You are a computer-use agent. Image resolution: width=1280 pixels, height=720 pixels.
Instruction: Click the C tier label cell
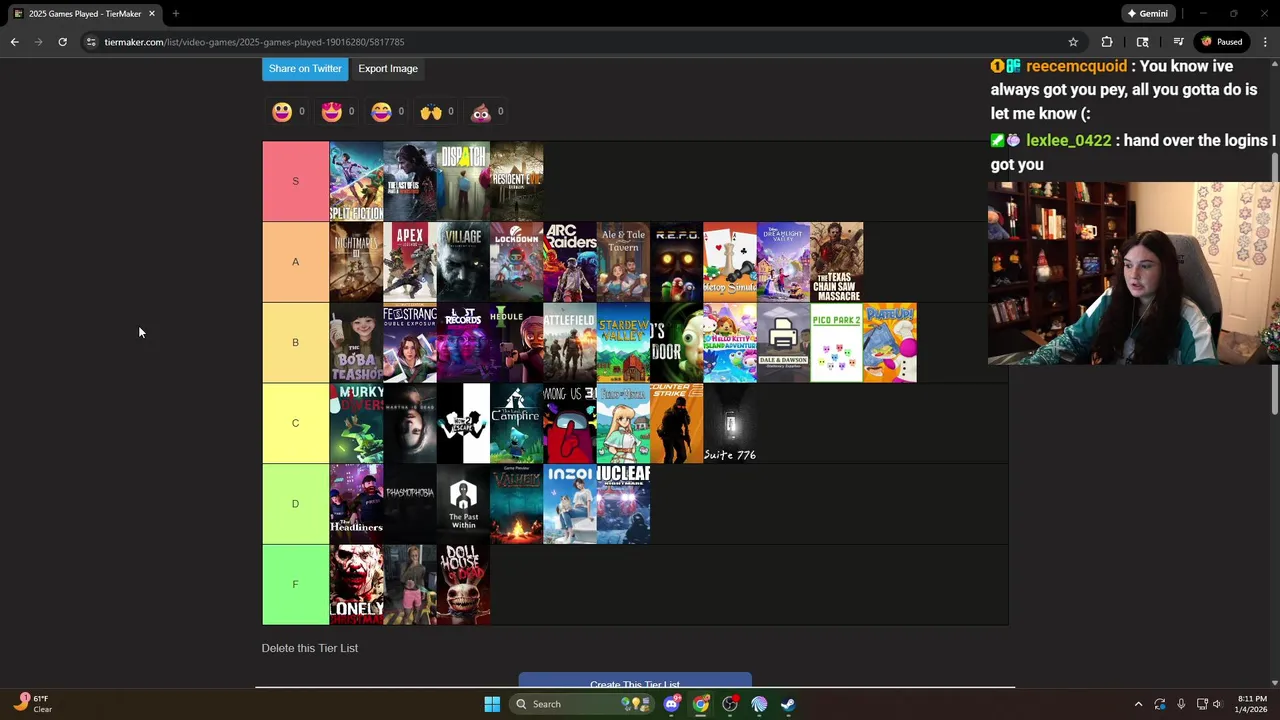[x=295, y=423]
